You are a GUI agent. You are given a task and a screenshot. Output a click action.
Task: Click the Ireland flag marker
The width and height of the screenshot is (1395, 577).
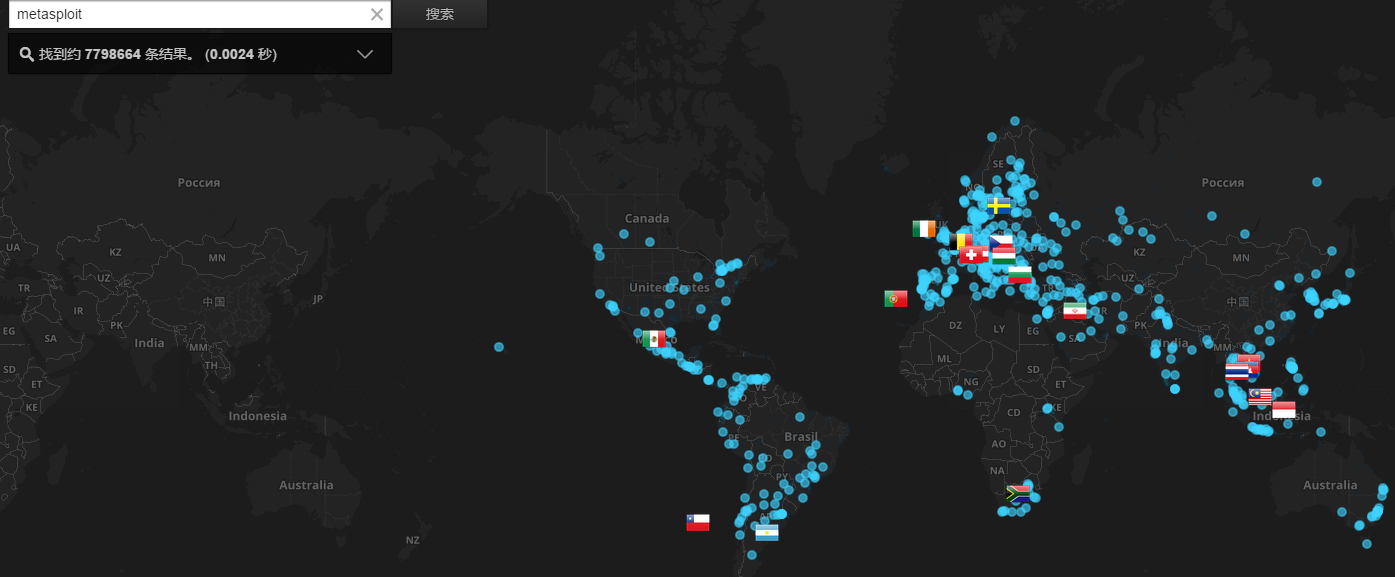[924, 229]
